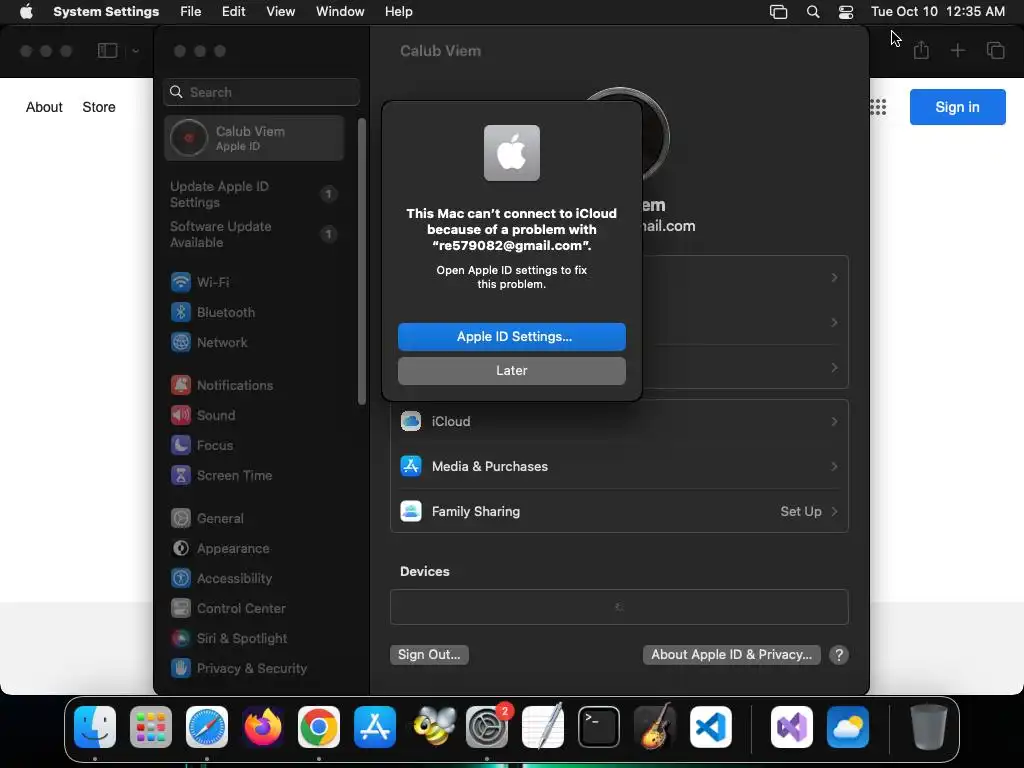This screenshot has width=1024, height=768.
Task: Select Calub Viem Apple ID sidebar entry
Action: click(253, 138)
